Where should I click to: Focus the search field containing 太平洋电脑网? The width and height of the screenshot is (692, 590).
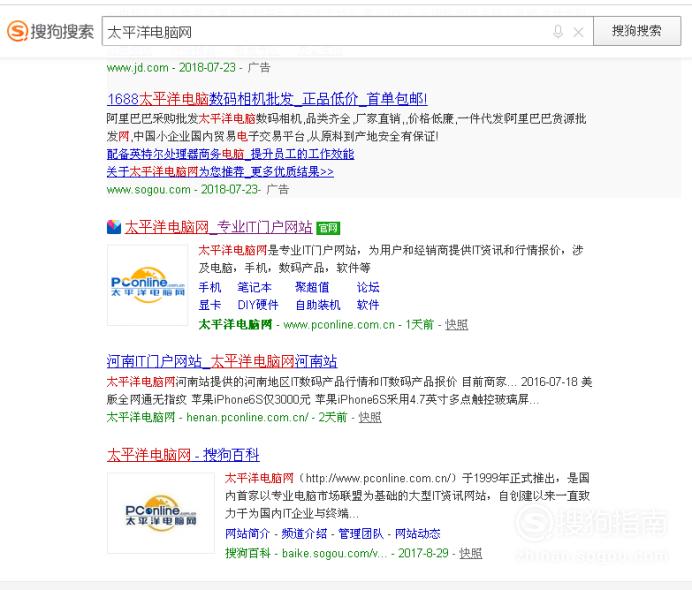(347, 31)
